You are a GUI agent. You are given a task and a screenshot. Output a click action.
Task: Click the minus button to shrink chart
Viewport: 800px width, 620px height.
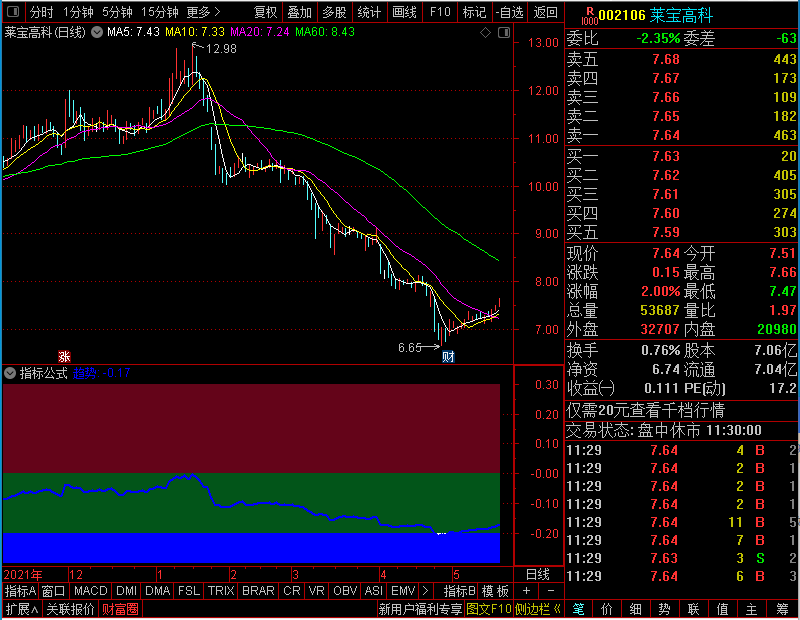click(x=551, y=591)
